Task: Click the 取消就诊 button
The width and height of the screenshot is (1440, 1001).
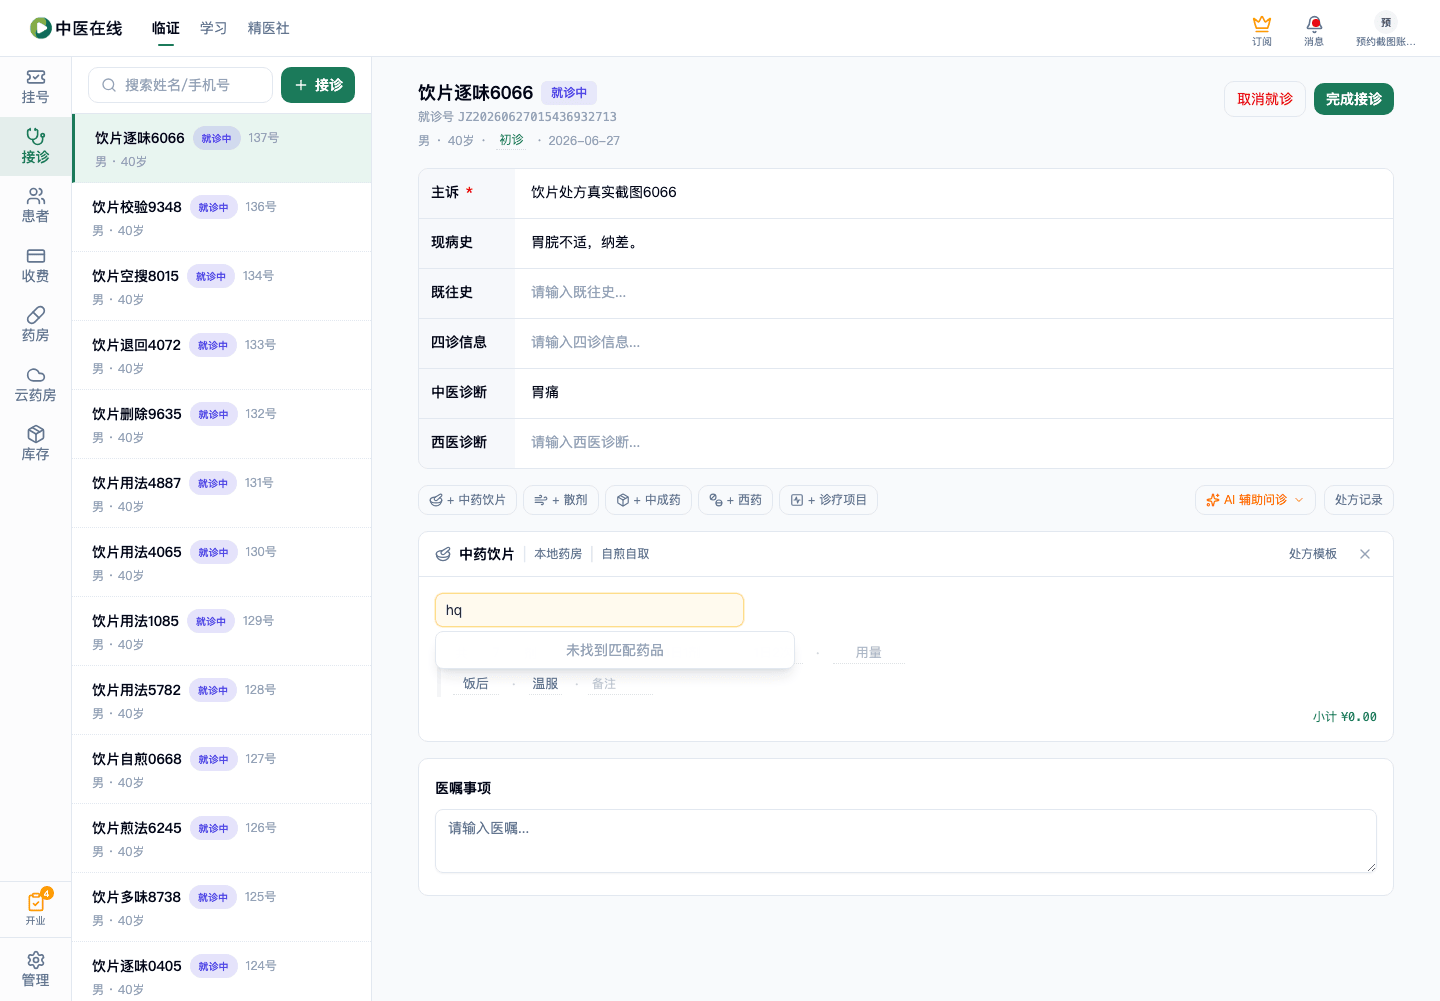Action: (1265, 99)
